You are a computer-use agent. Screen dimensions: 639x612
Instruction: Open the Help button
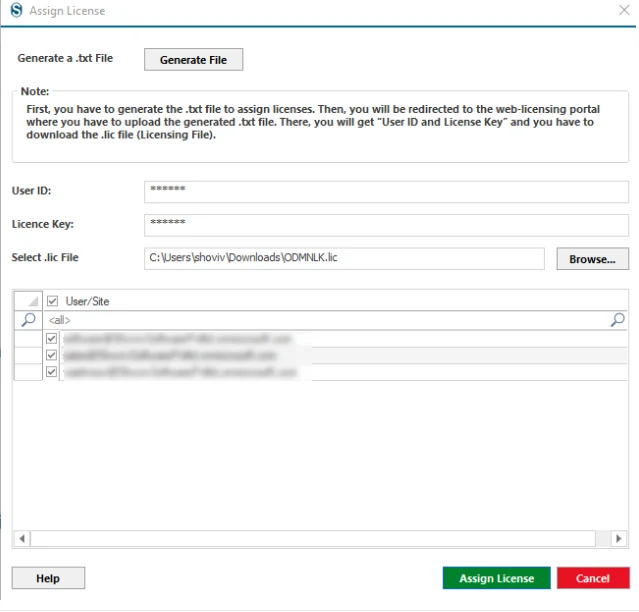coord(48,578)
